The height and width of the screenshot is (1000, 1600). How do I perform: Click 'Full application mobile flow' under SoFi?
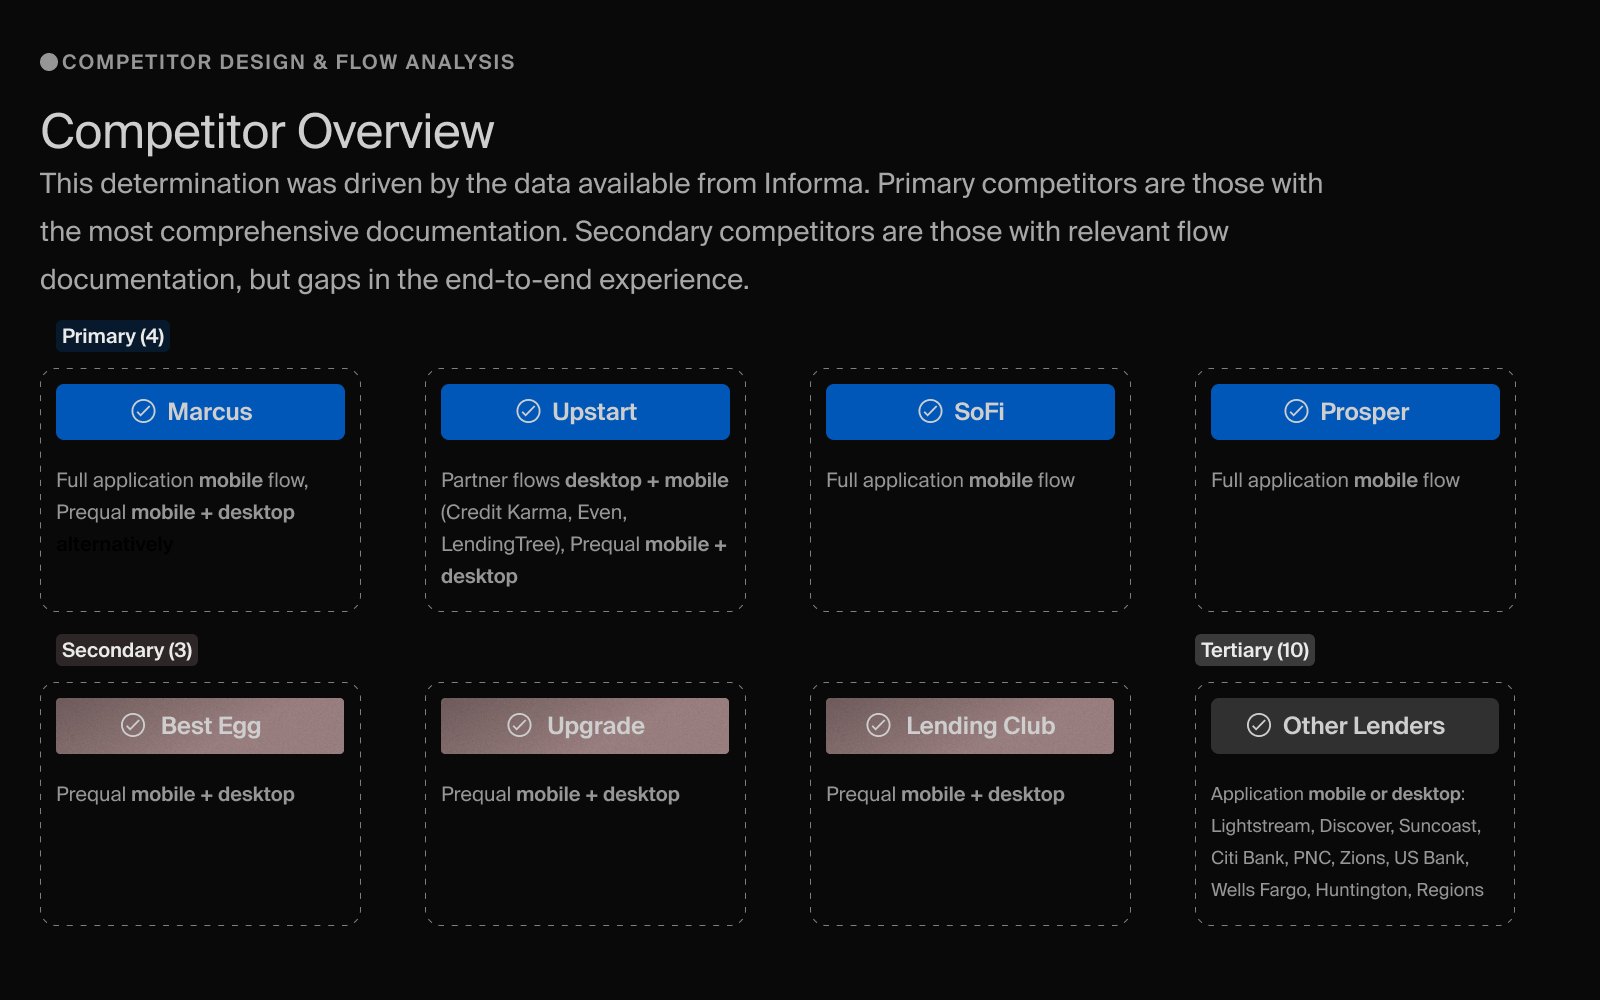950,480
